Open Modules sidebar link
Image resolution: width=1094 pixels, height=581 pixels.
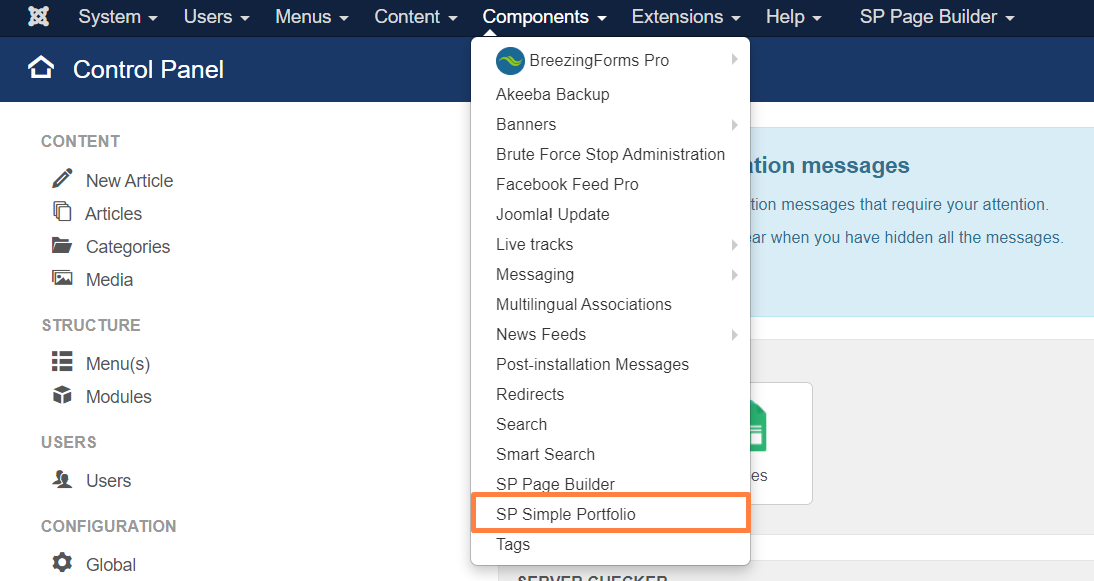click(119, 397)
